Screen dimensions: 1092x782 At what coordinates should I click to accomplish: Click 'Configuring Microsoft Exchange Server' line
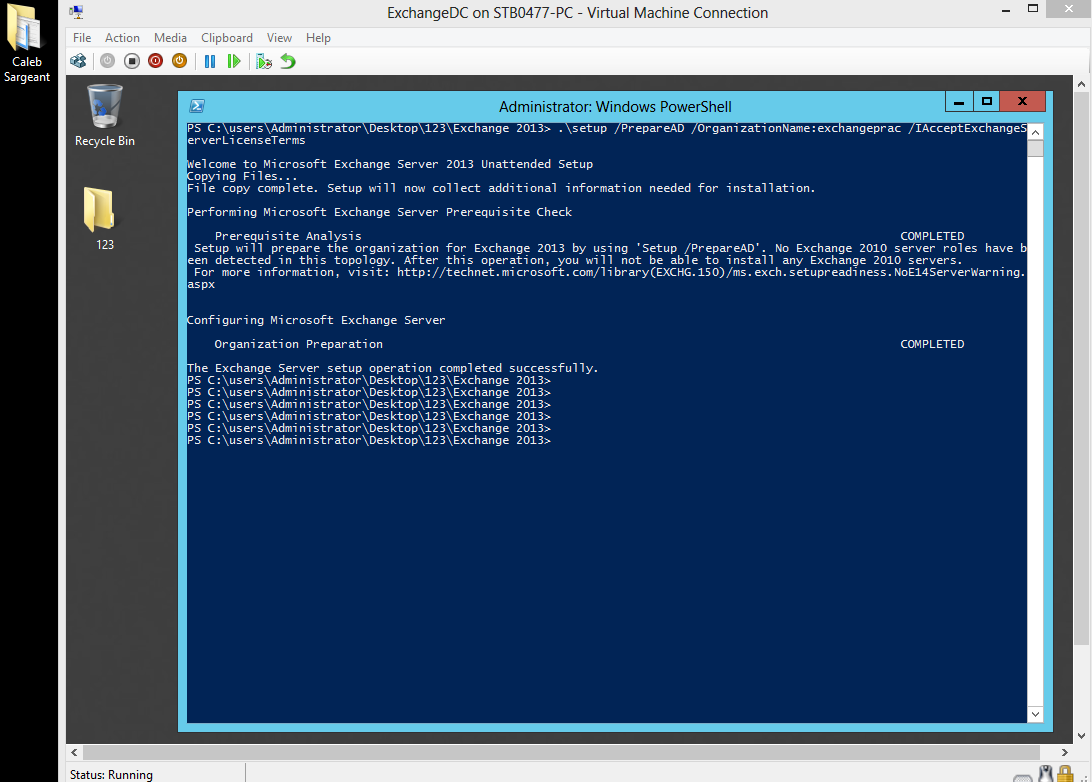tap(315, 320)
